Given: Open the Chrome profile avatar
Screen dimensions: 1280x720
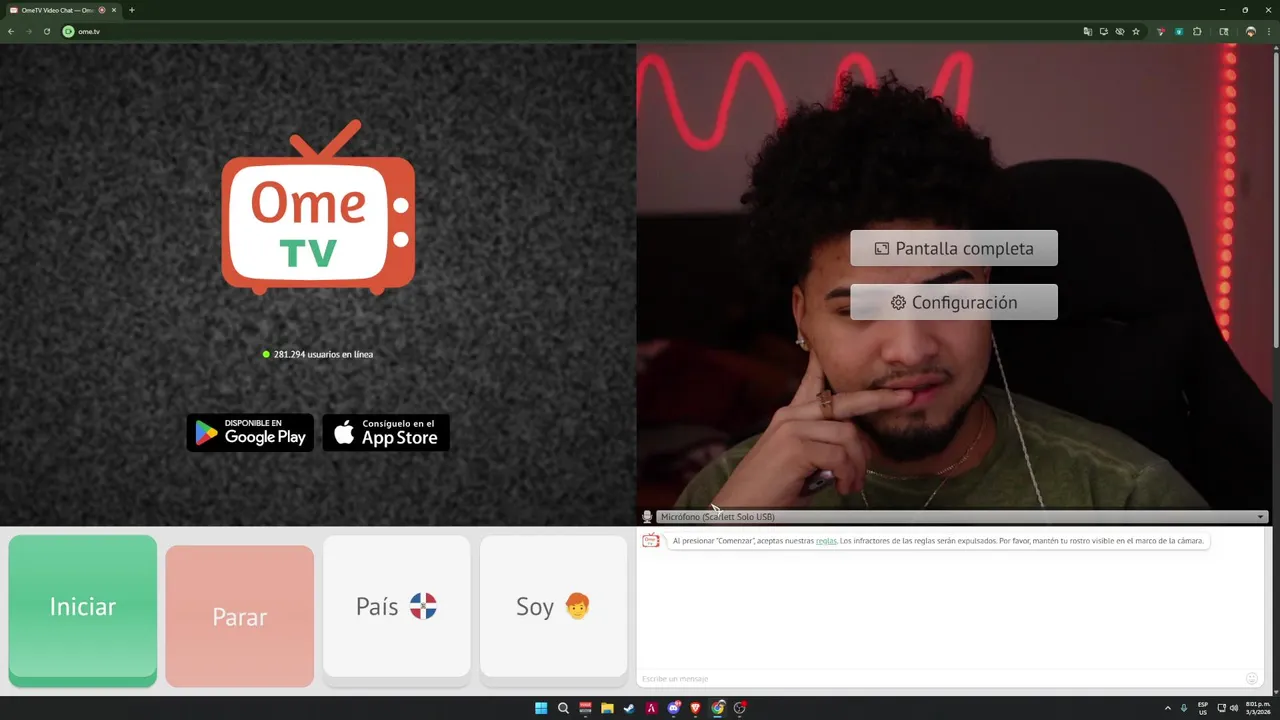Looking at the screenshot, I should click(1250, 32).
